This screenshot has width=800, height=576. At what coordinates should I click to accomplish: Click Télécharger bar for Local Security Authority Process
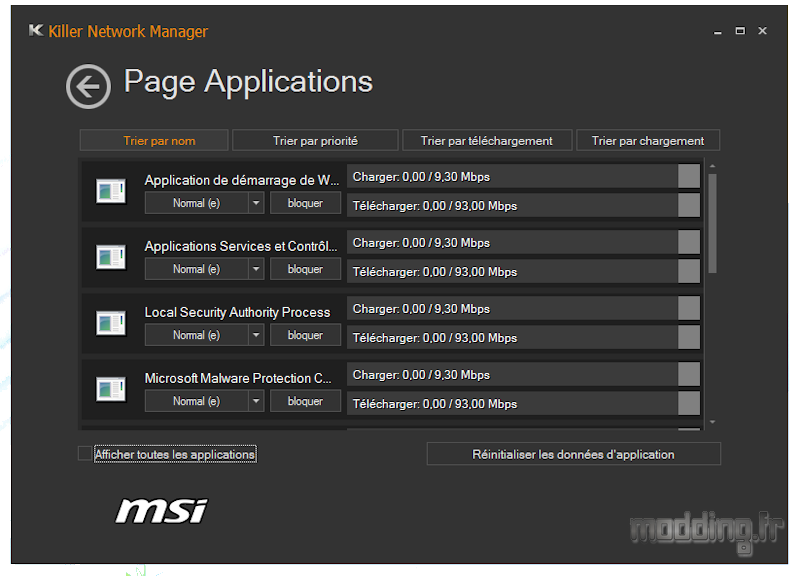tap(523, 338)
